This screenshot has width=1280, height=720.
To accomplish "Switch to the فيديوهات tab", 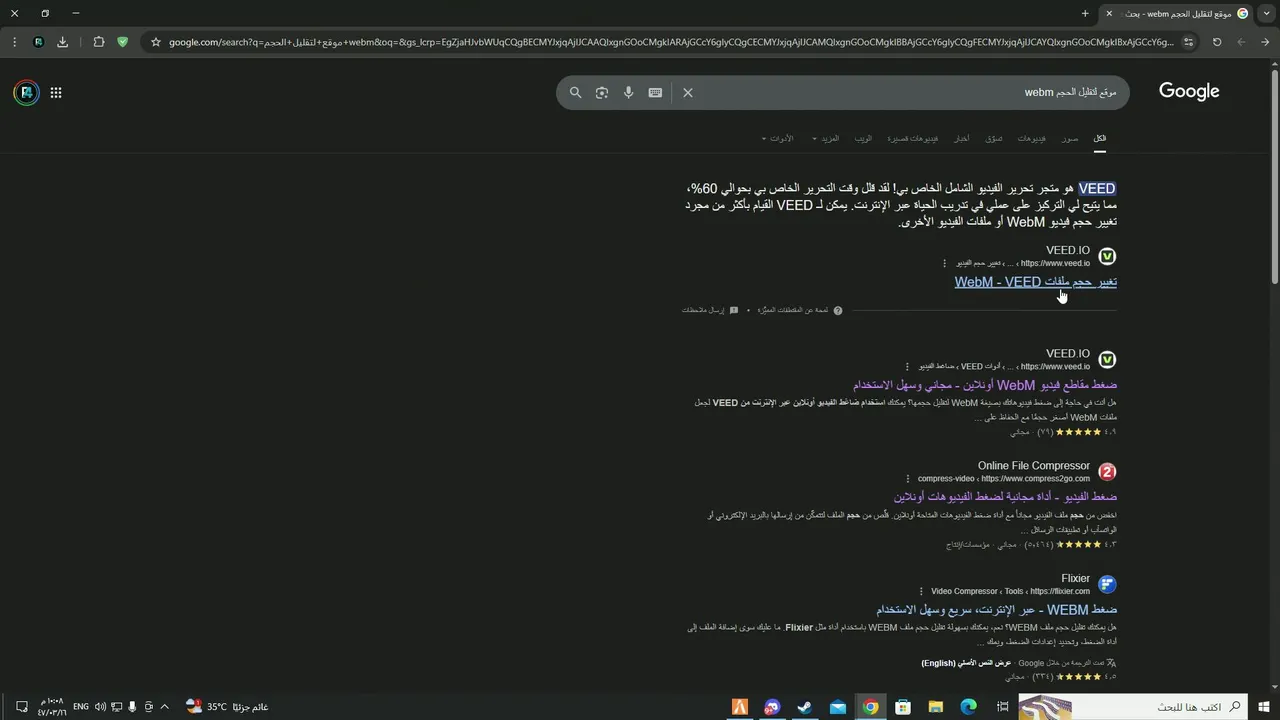I will coord(1032,138).
